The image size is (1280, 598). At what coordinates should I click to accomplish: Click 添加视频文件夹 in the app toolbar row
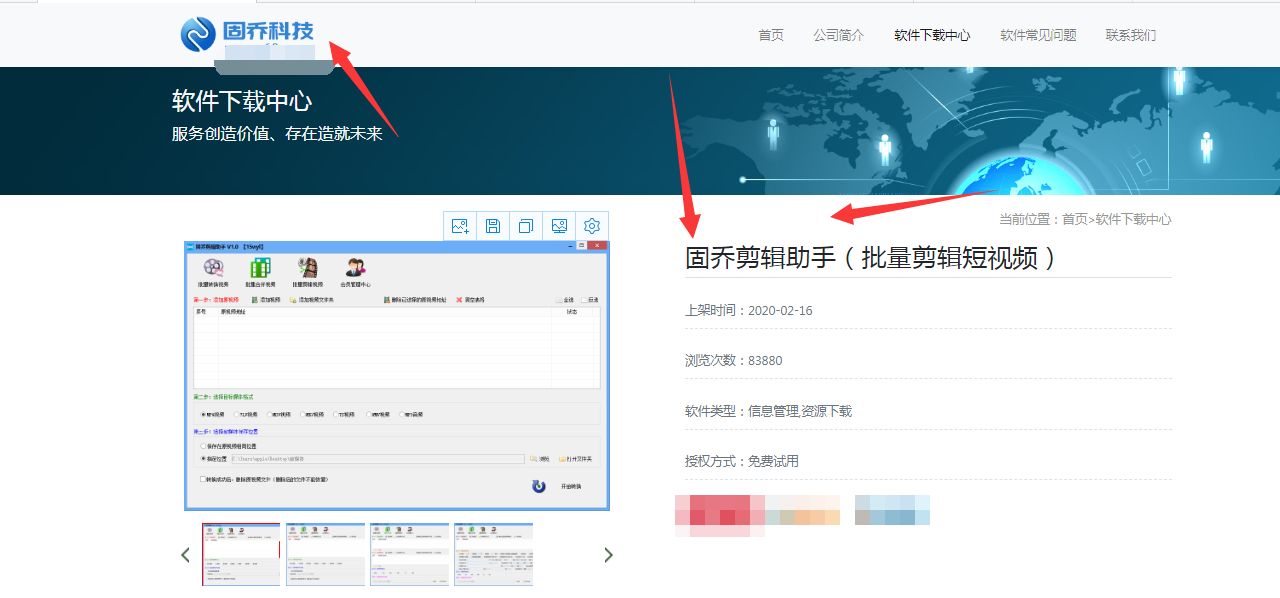[312, 300]
